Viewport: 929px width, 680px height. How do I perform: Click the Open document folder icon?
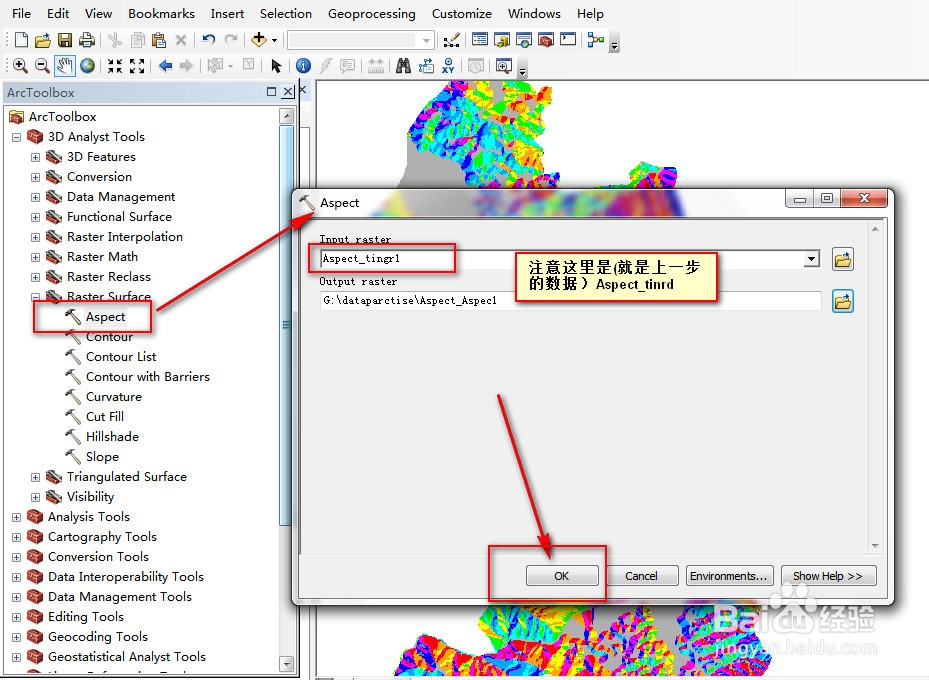43,40
